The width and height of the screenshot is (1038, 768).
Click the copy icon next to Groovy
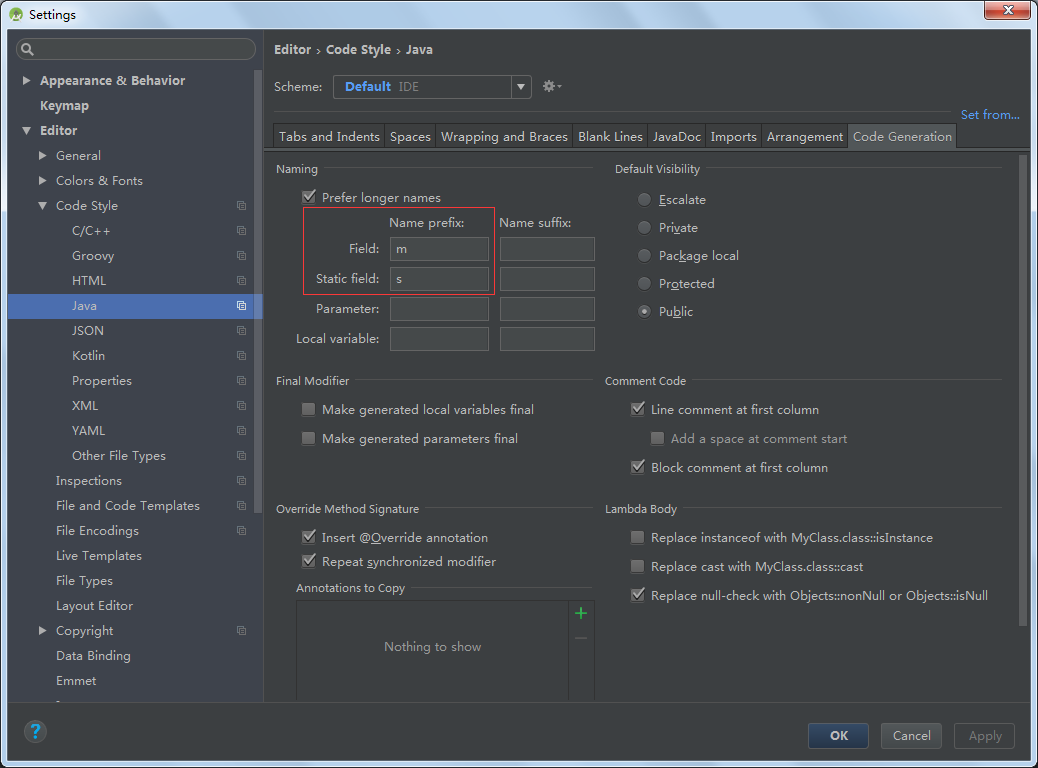pos(242,256)
